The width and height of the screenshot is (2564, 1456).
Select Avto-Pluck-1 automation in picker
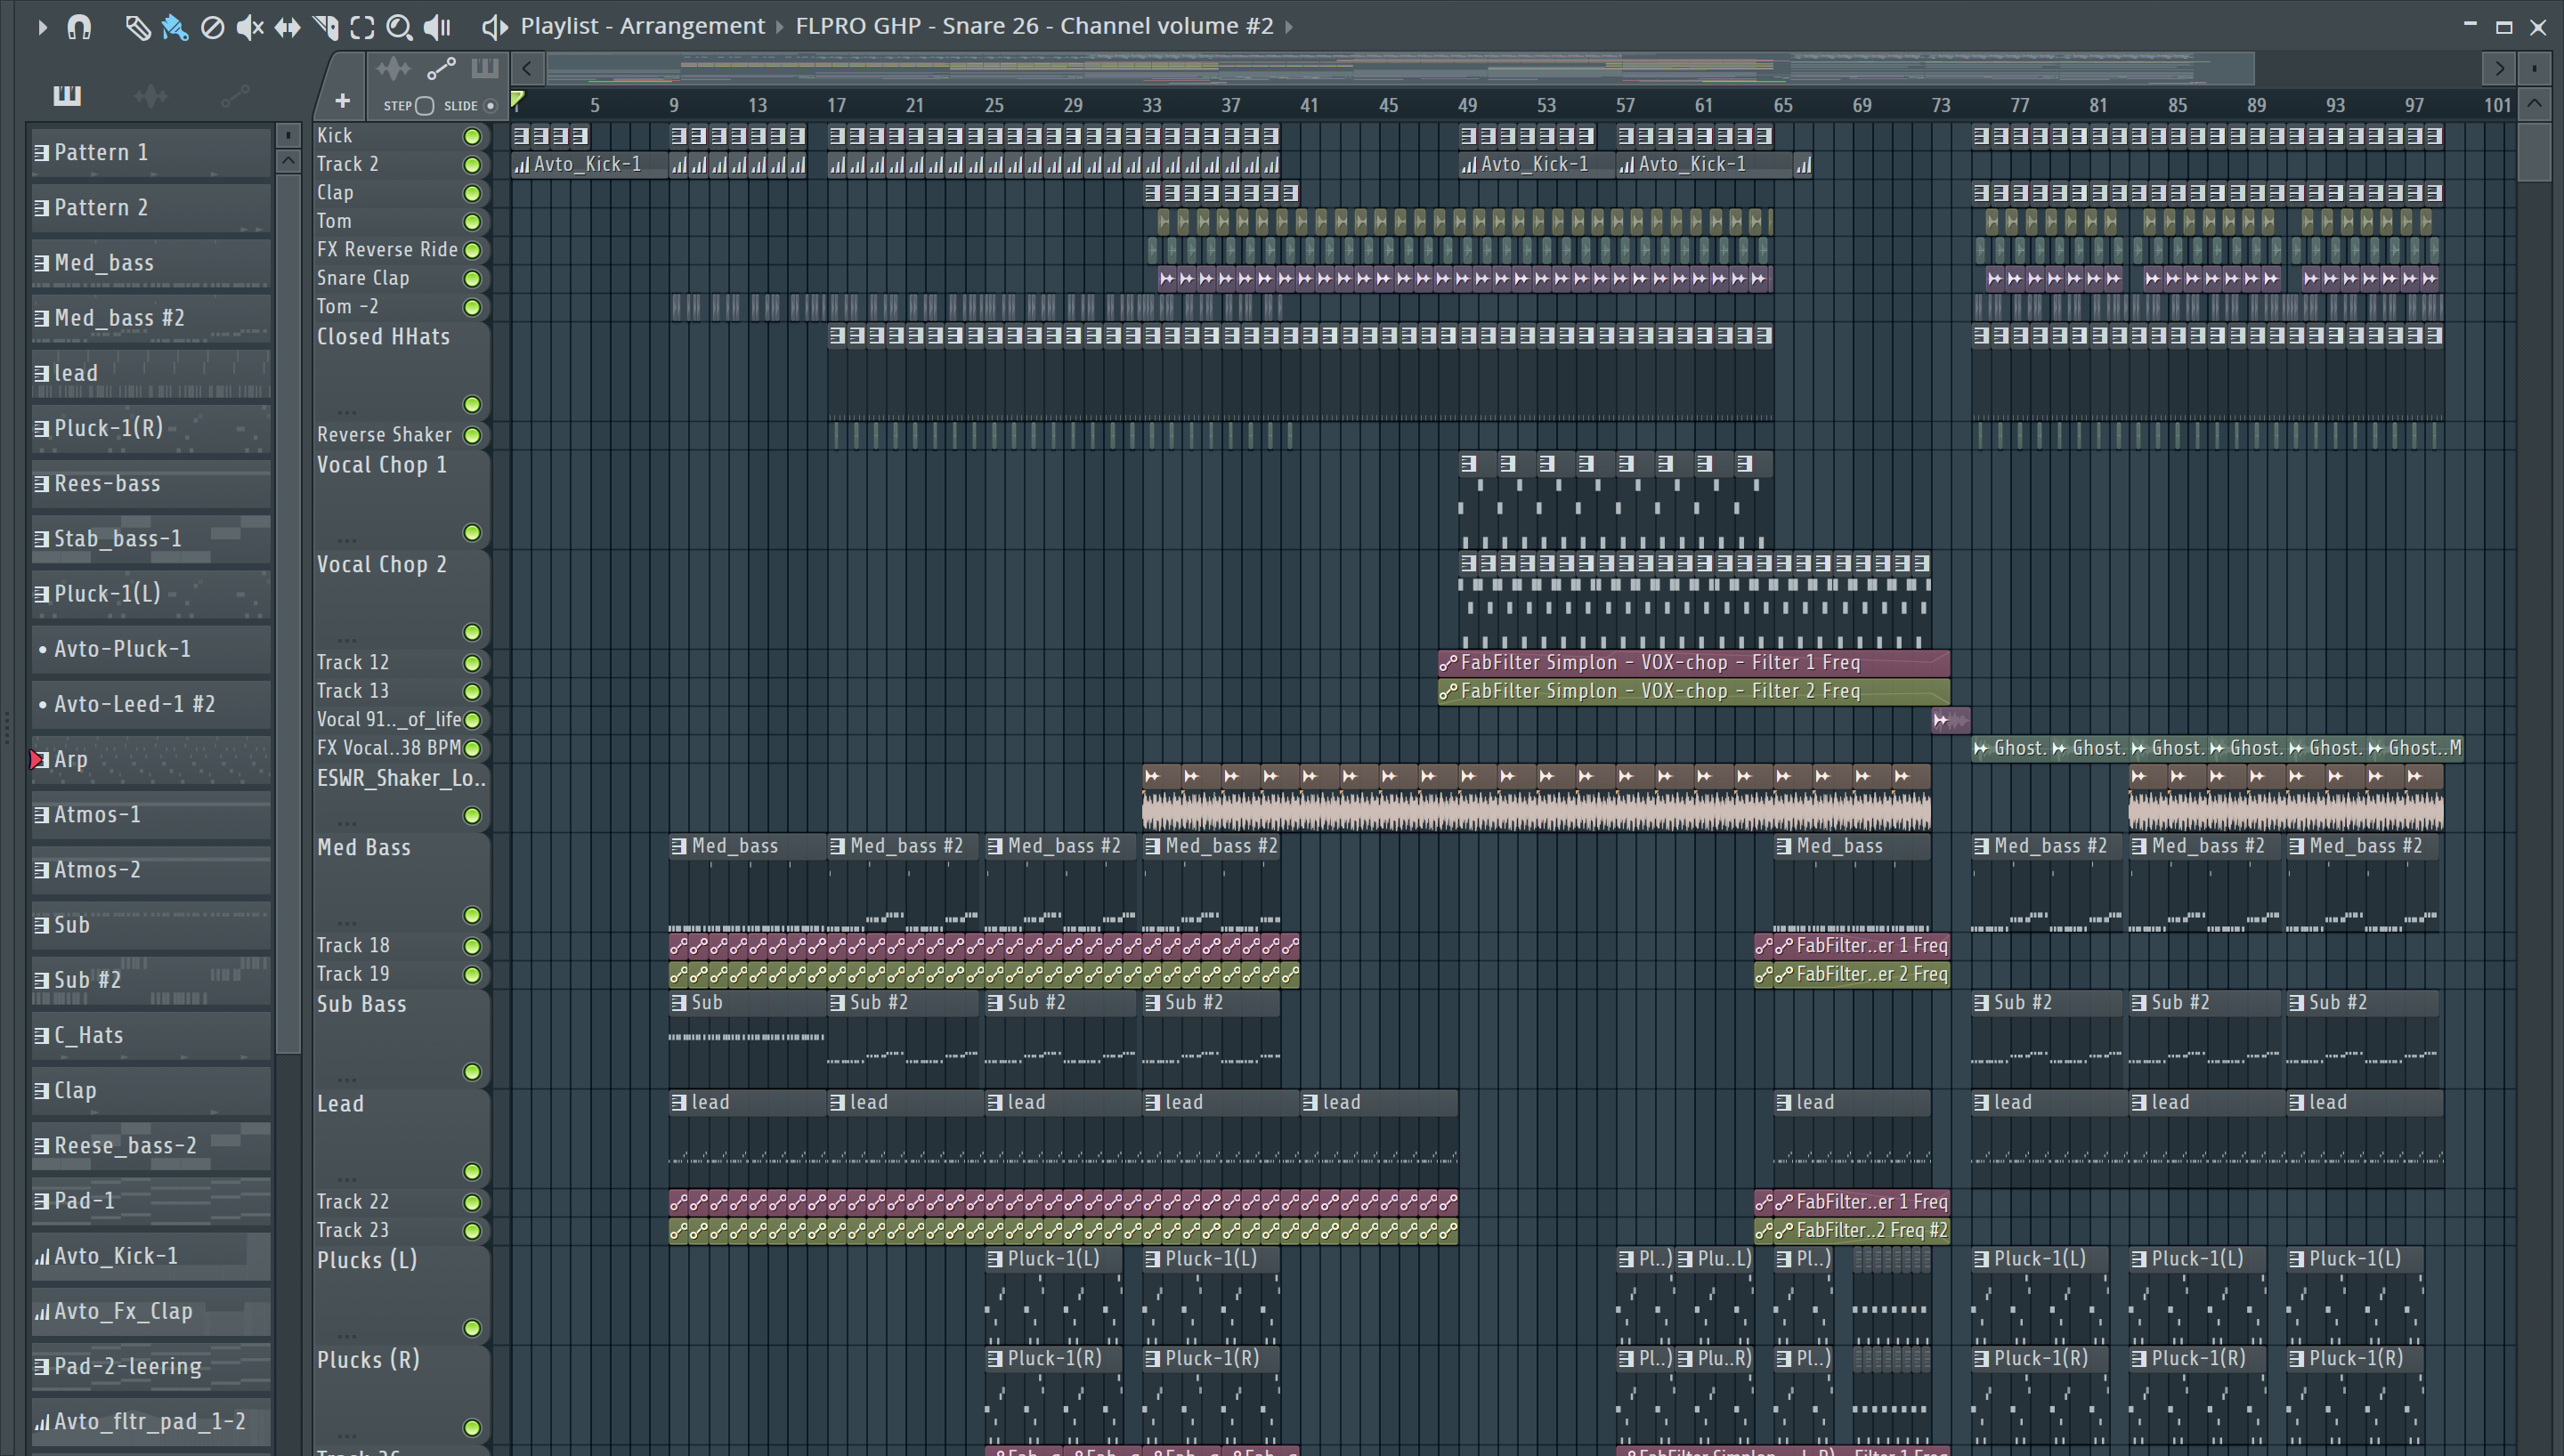click(x=151, y=649)
